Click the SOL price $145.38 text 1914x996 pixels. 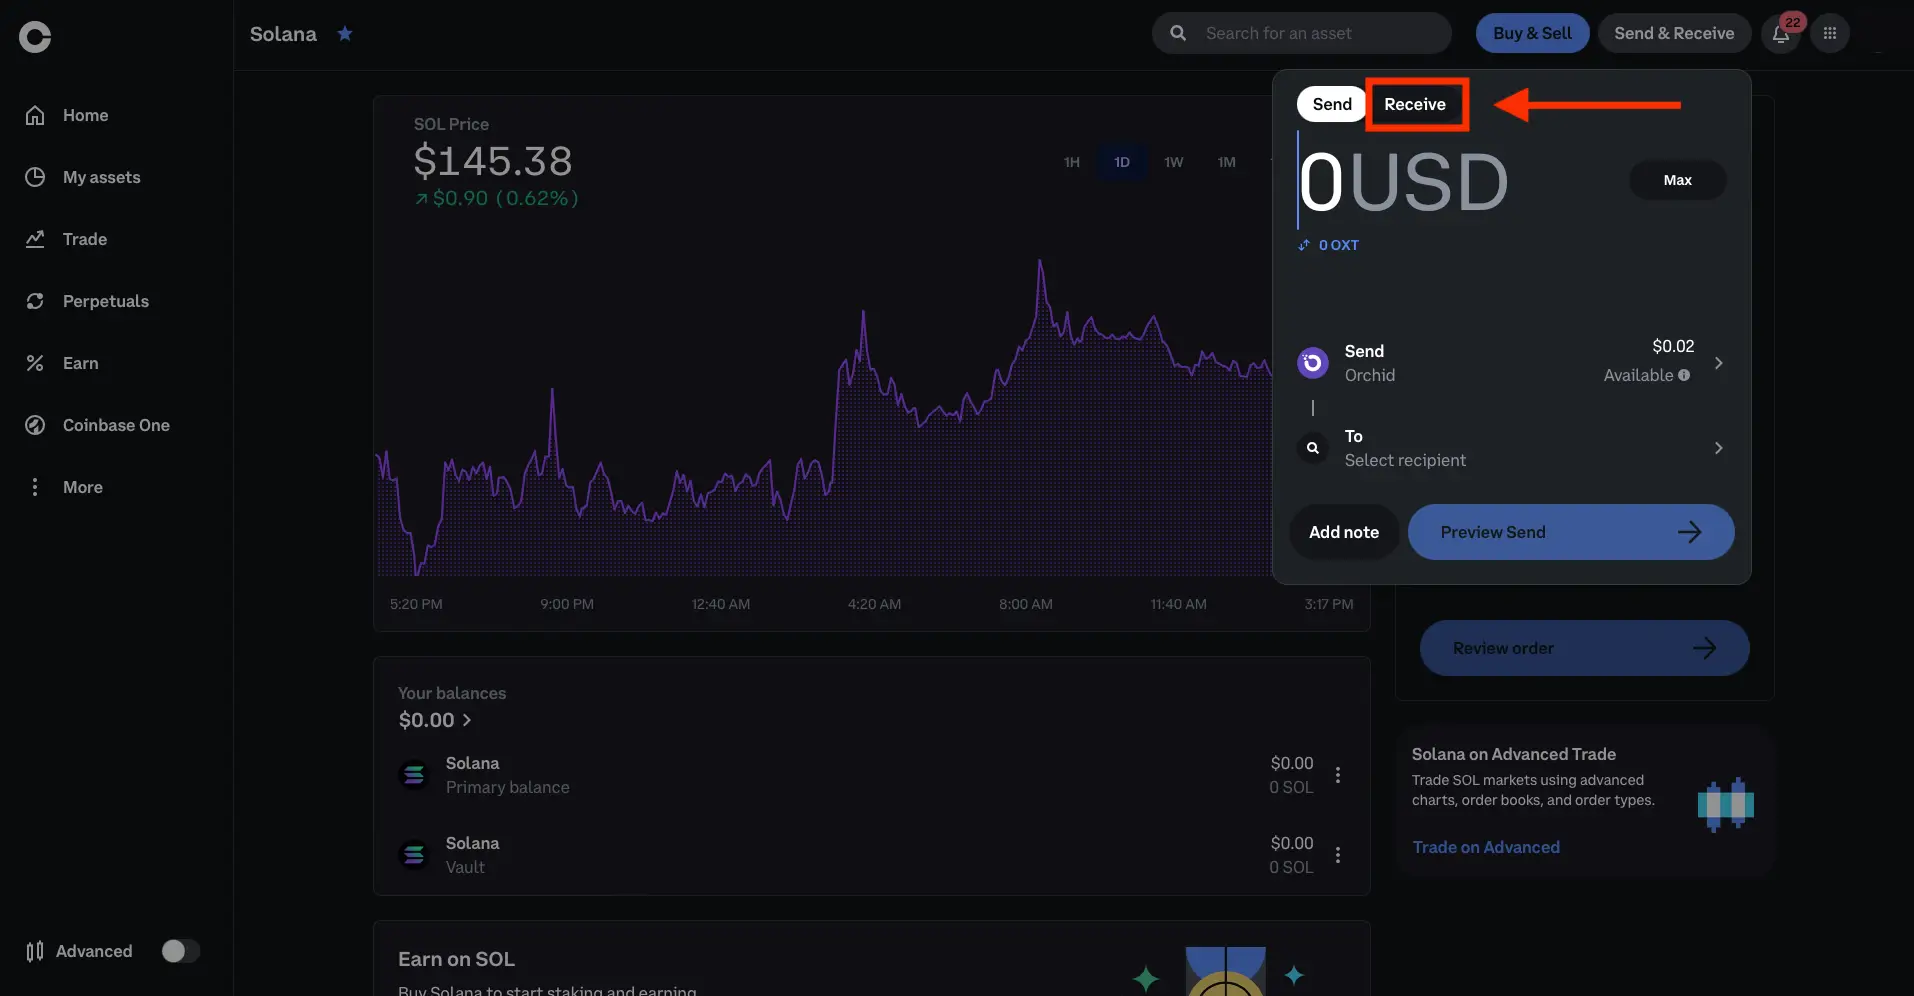[493, 161]
